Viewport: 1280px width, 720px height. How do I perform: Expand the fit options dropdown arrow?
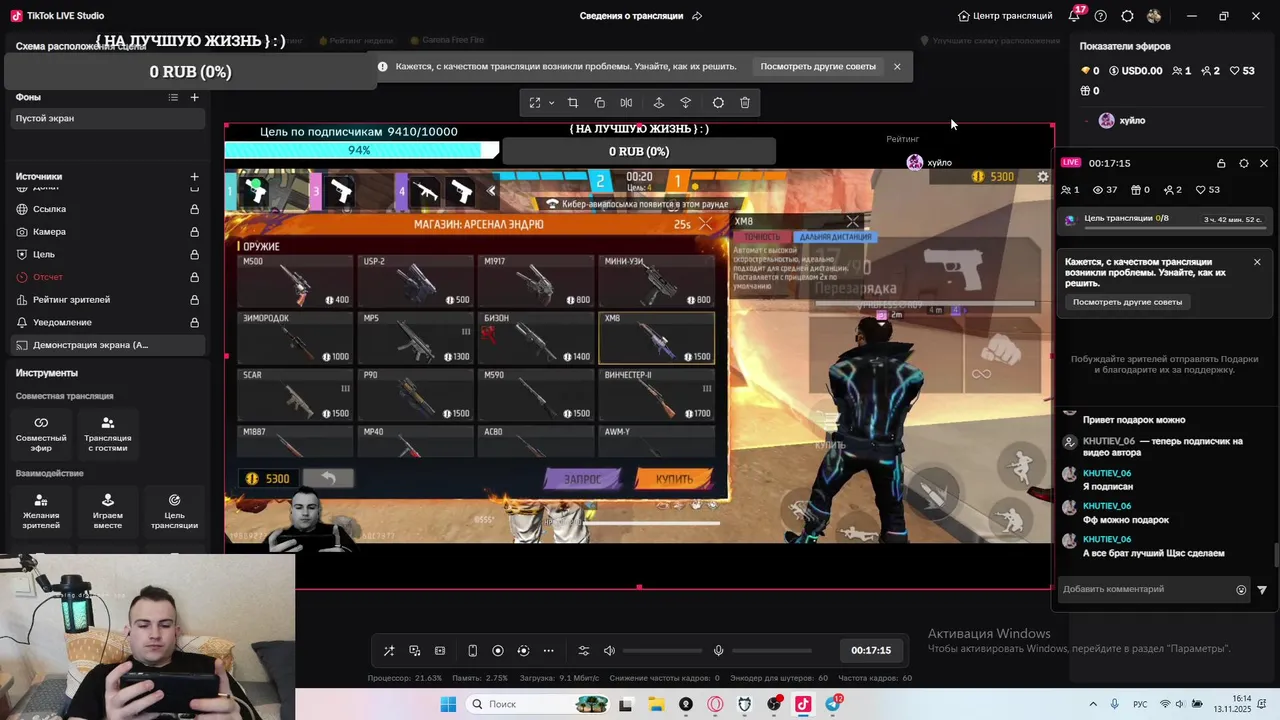tap(551, 103)
